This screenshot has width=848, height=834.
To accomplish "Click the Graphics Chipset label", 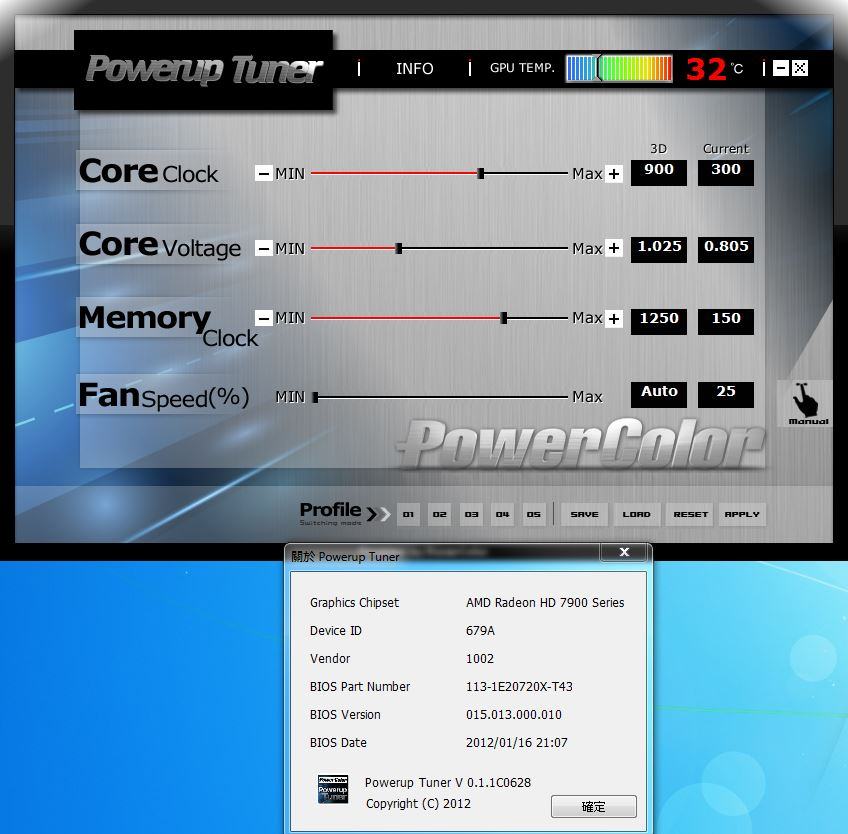I will point(354,603).
